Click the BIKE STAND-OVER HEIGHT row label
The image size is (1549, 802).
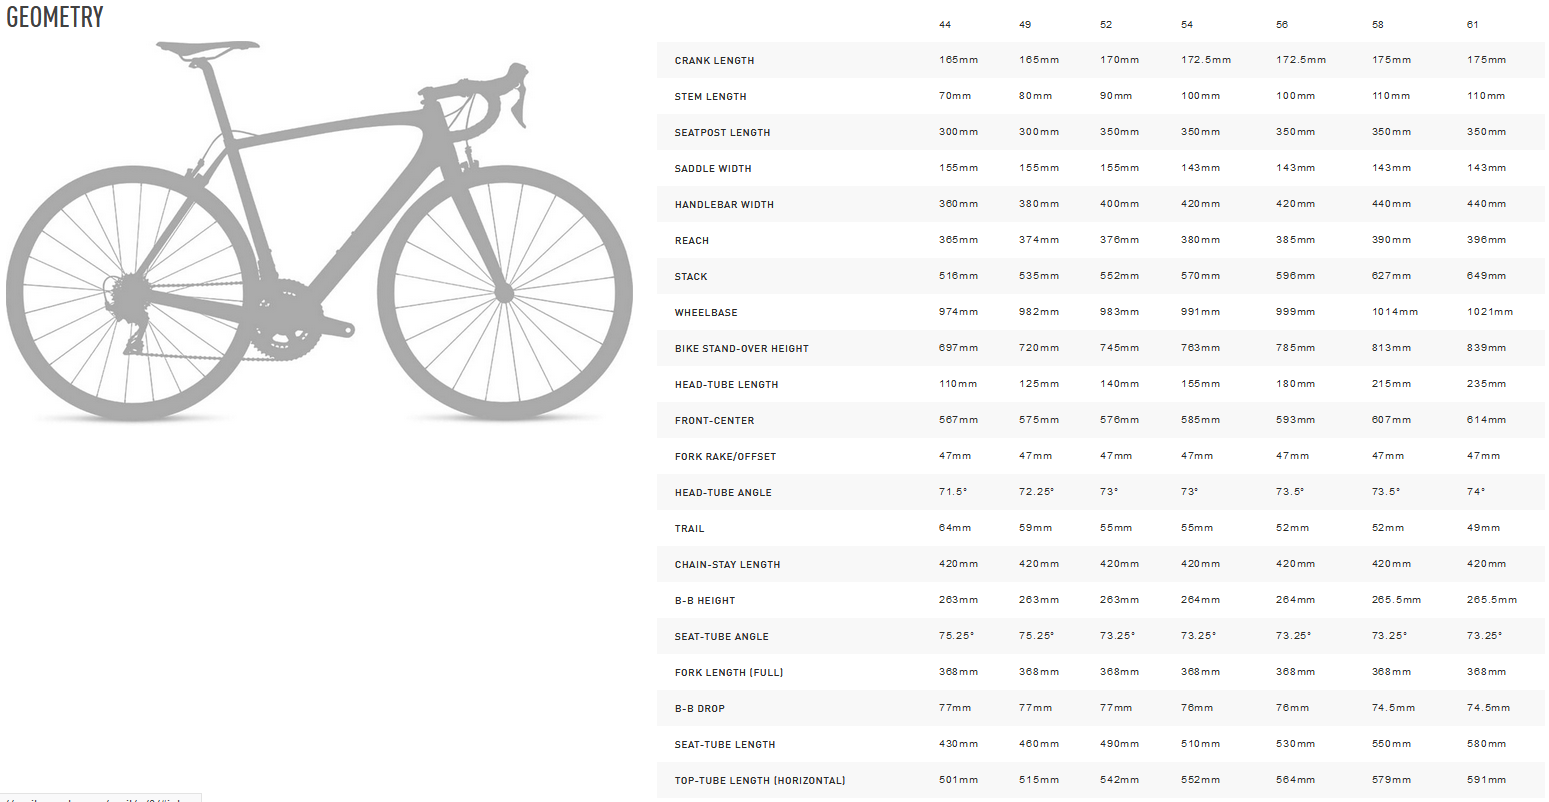click(x=741, y=349)
